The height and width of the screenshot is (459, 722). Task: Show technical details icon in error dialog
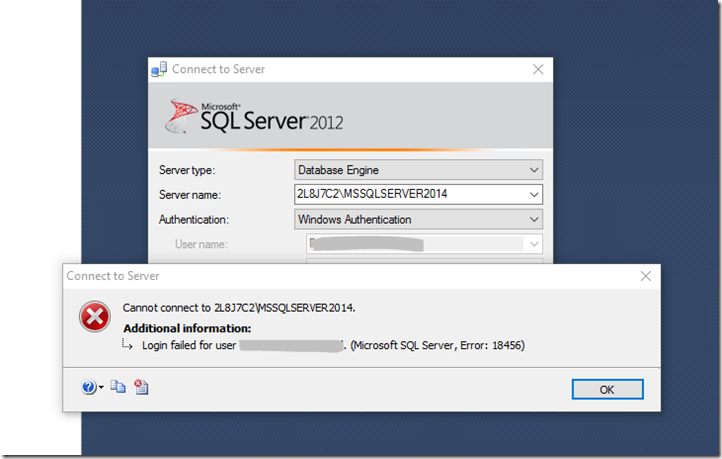pyautogui.click(x=141, y=387)
